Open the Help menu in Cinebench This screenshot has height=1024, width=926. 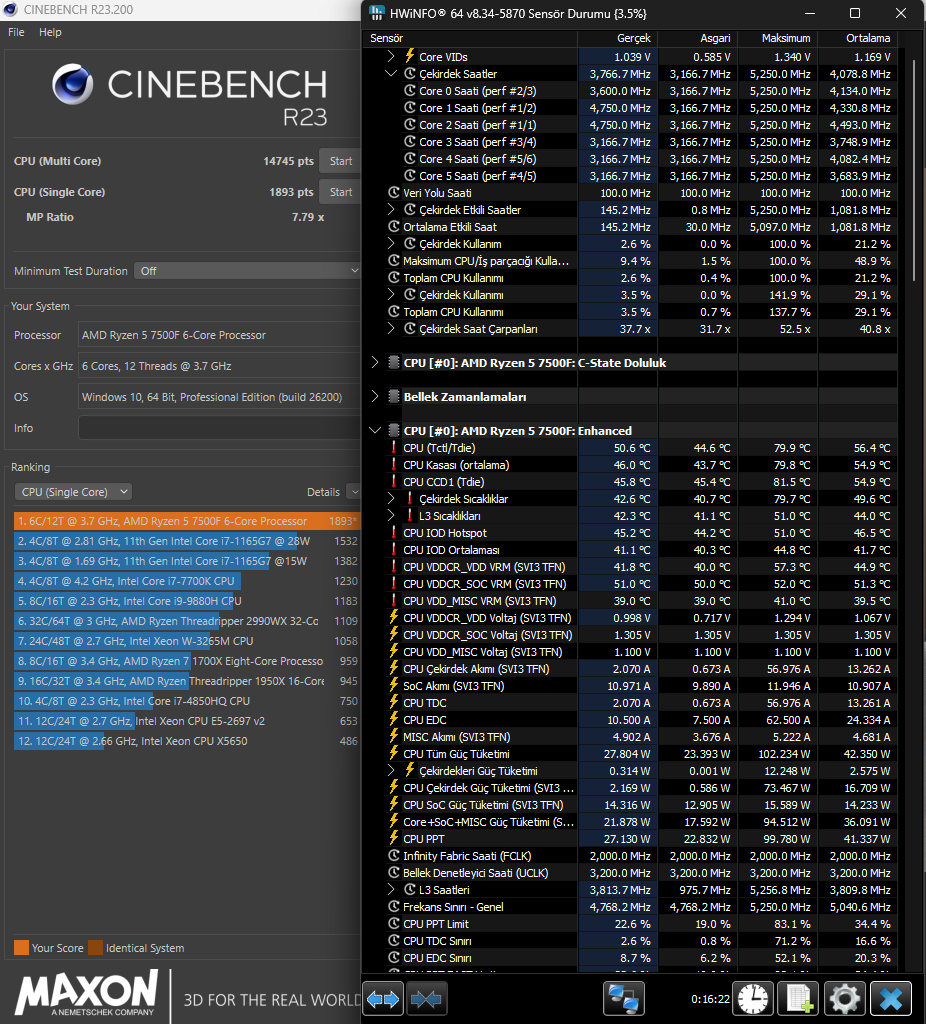tap(50, 32)
